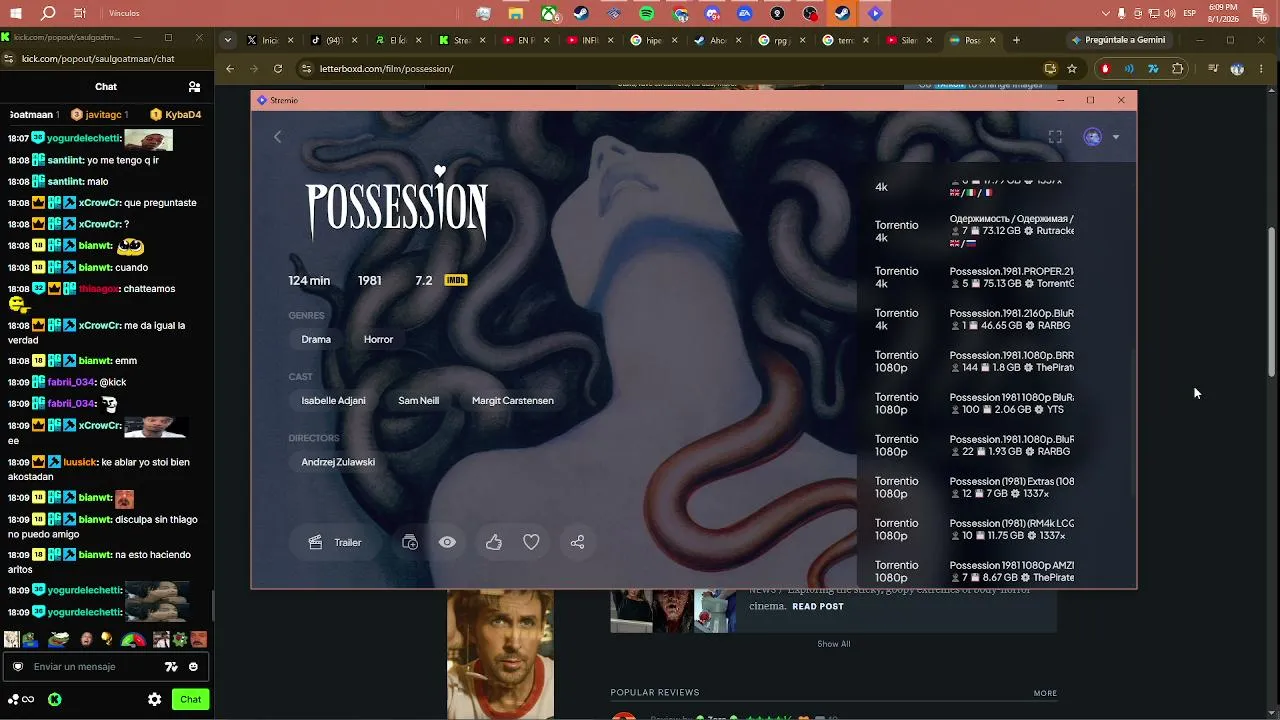This screenshot has height=720, width=1280.
Task: Open Windows taskbar search
Action: click(x=48, y=13)
